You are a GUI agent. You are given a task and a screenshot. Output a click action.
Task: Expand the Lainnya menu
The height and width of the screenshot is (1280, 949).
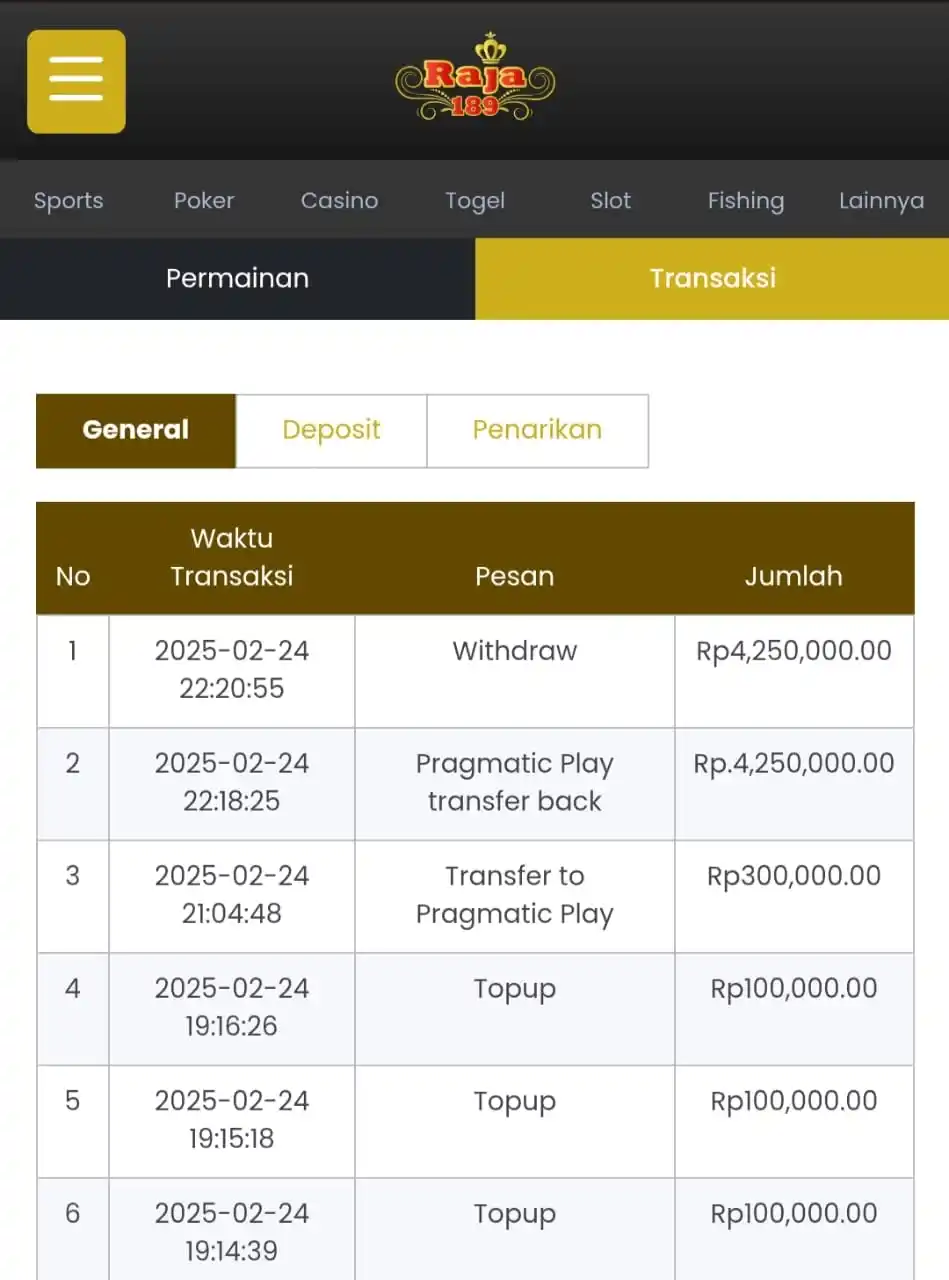(881, 200)
